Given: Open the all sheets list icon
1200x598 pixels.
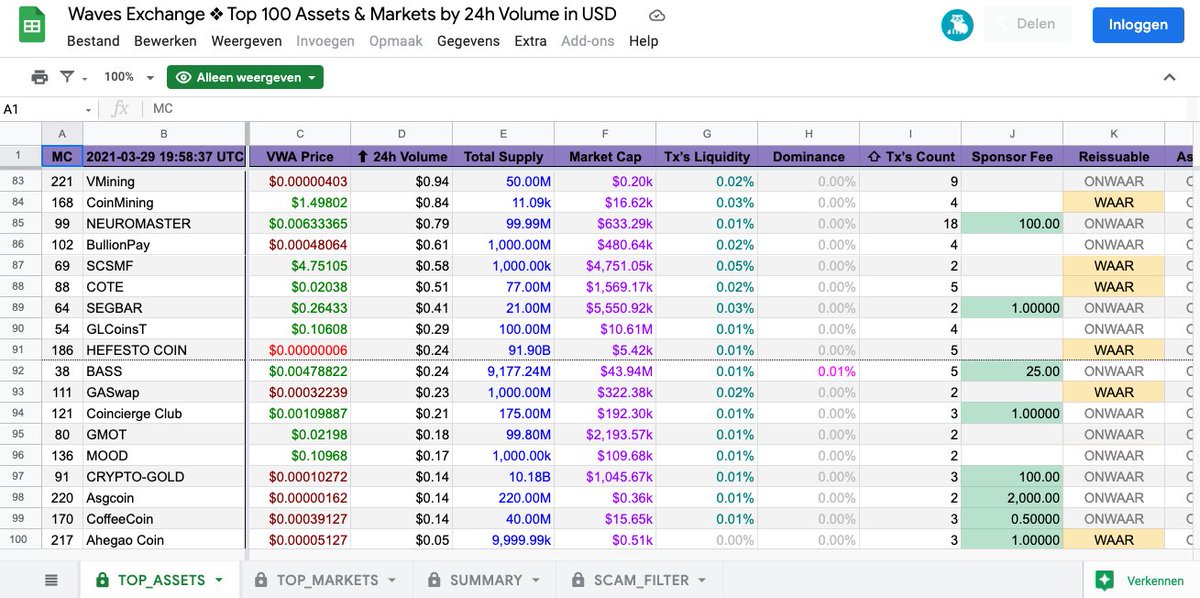Looking at the screenshot, I should (x=51, y=580).
